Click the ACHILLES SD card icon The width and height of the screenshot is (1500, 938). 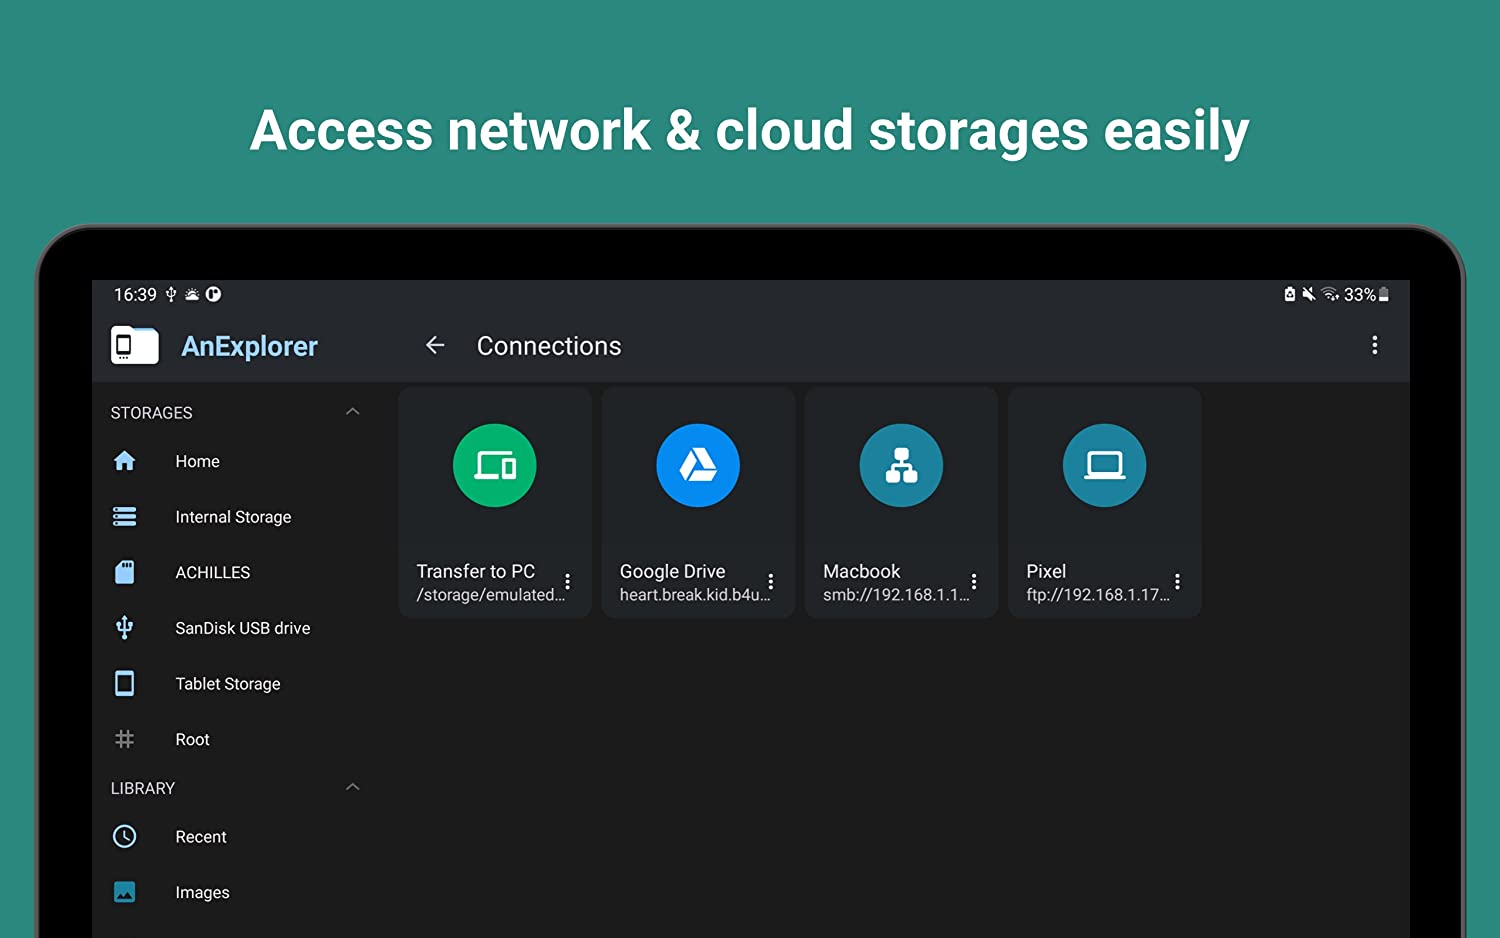tap(124, 572)
